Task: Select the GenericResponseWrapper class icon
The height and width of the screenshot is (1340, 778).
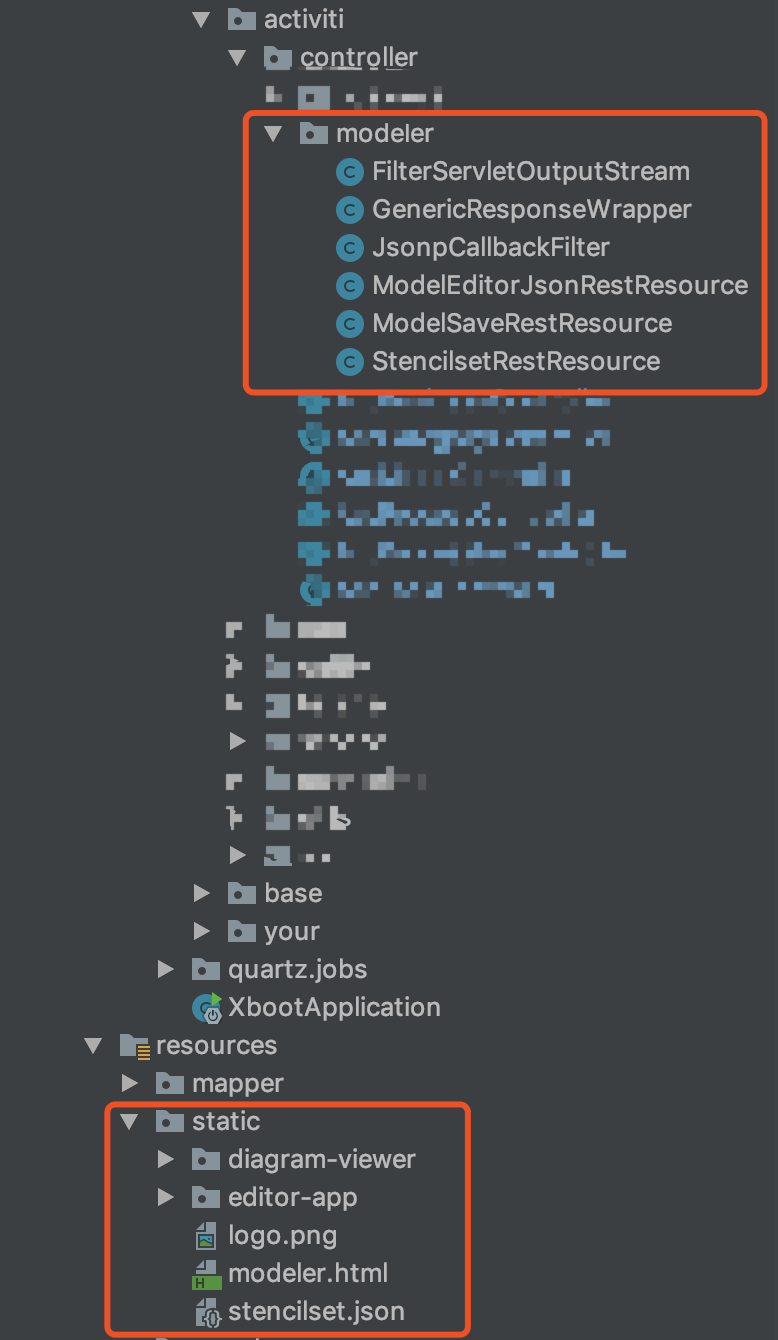Action: (348, 209)
